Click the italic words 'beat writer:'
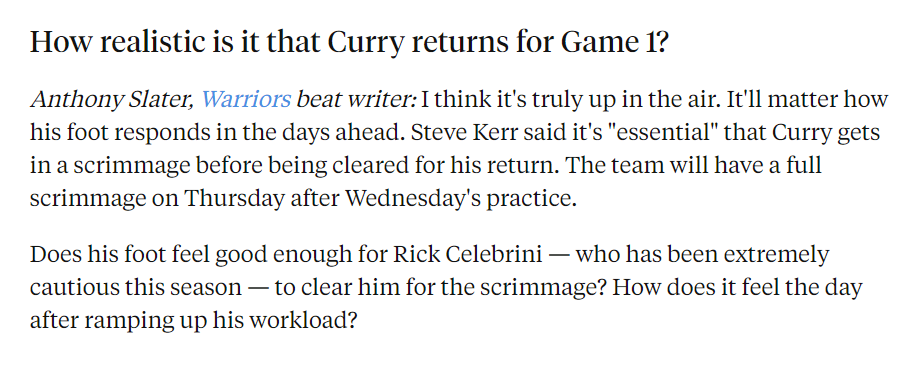The image size is (916, 368). click(x=356, y=100)
